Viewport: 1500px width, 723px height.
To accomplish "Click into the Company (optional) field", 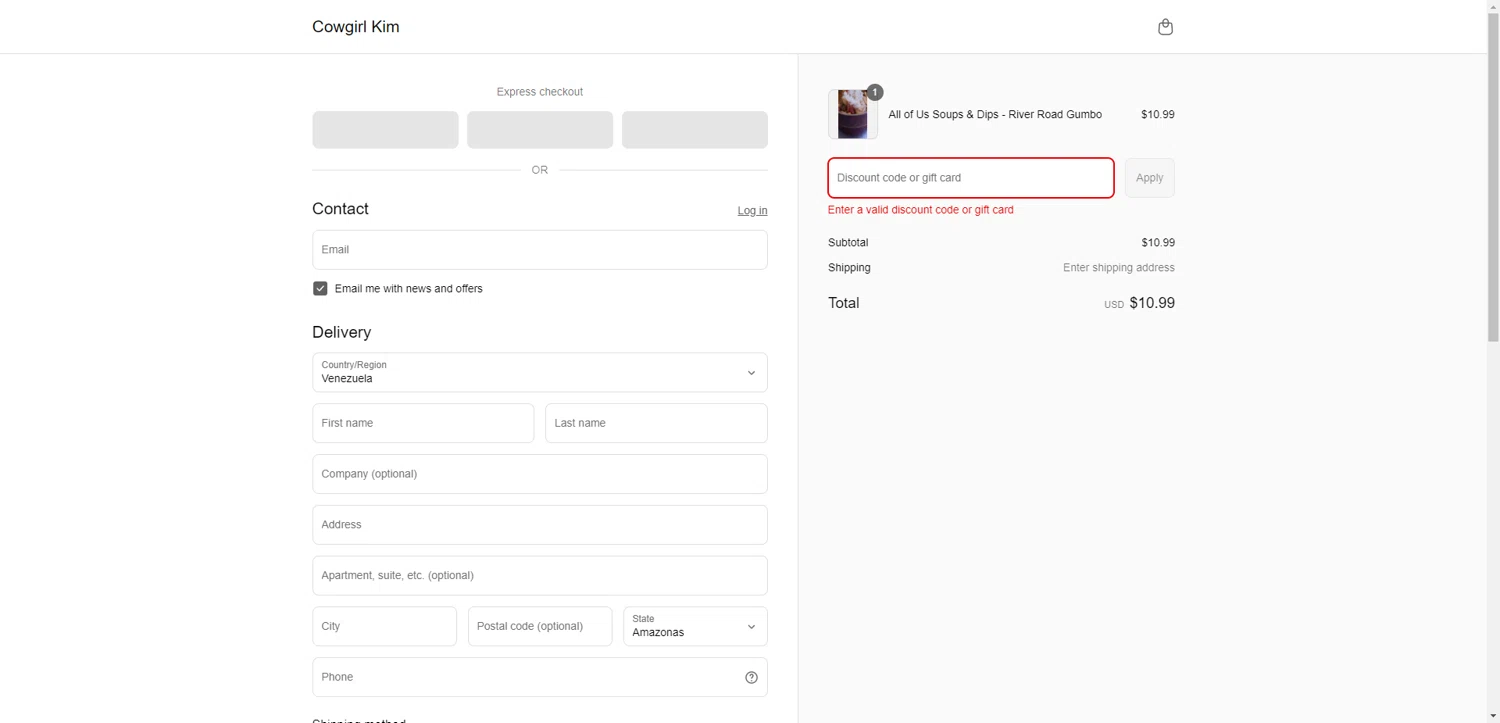I will [x=540, y=474].
